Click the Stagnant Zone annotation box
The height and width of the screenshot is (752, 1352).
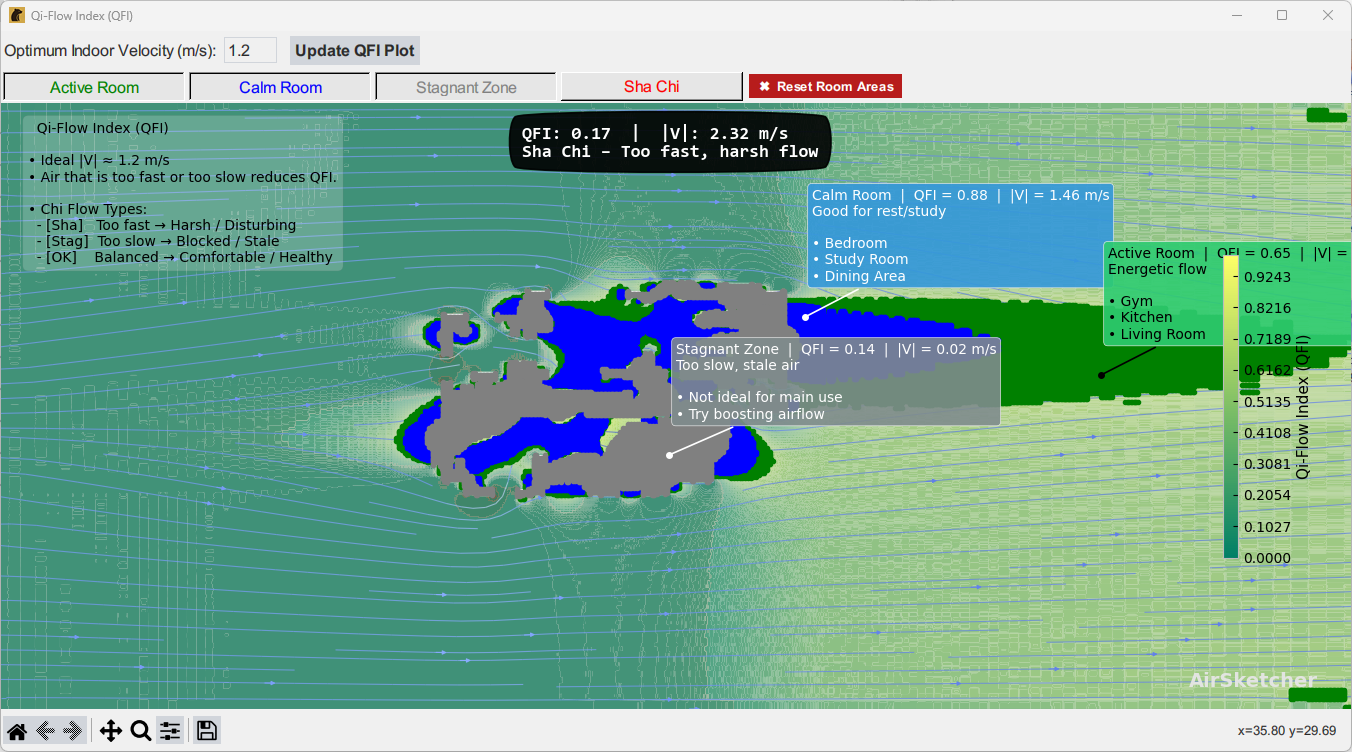coord(835,381)
